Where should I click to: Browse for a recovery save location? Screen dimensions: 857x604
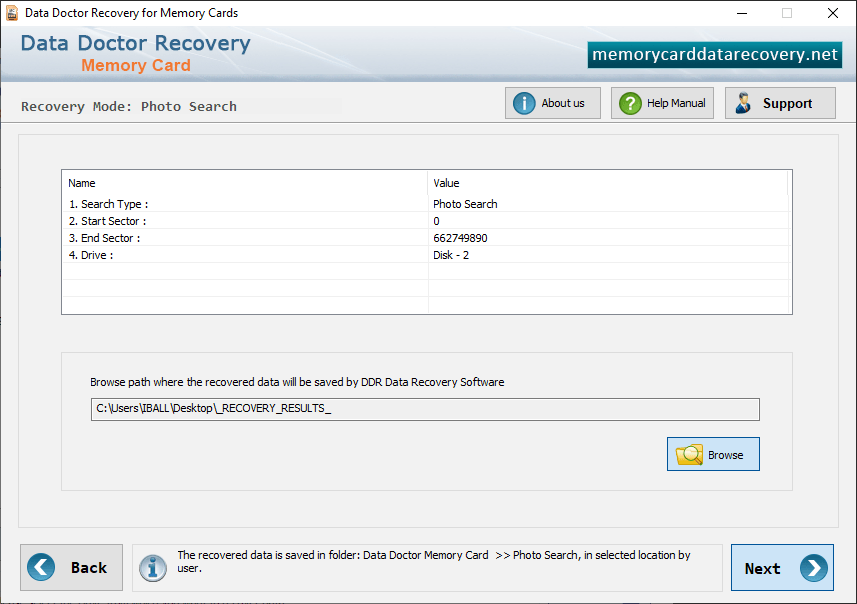(713, 454)
